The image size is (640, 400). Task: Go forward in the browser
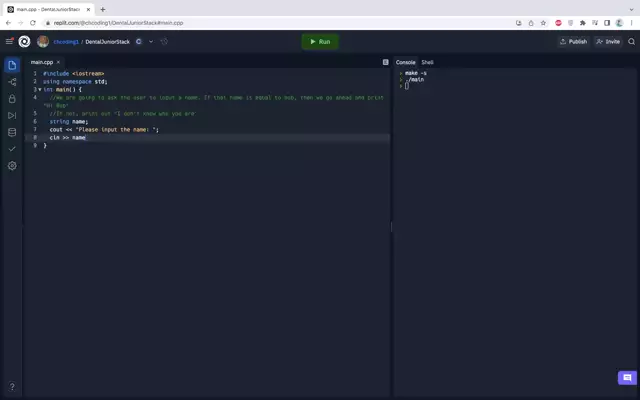(21, 23)
